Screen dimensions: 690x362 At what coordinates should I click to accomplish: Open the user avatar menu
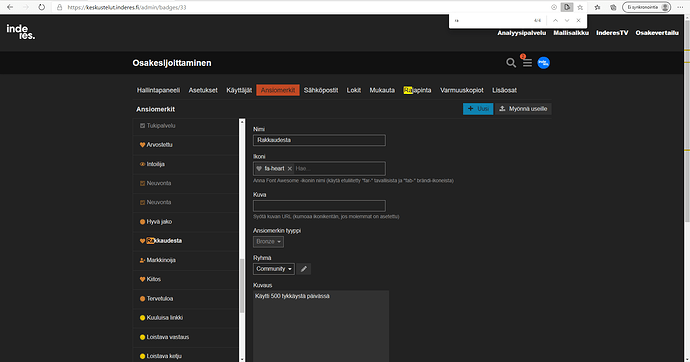pyautogui.click(x=543, y=63)
